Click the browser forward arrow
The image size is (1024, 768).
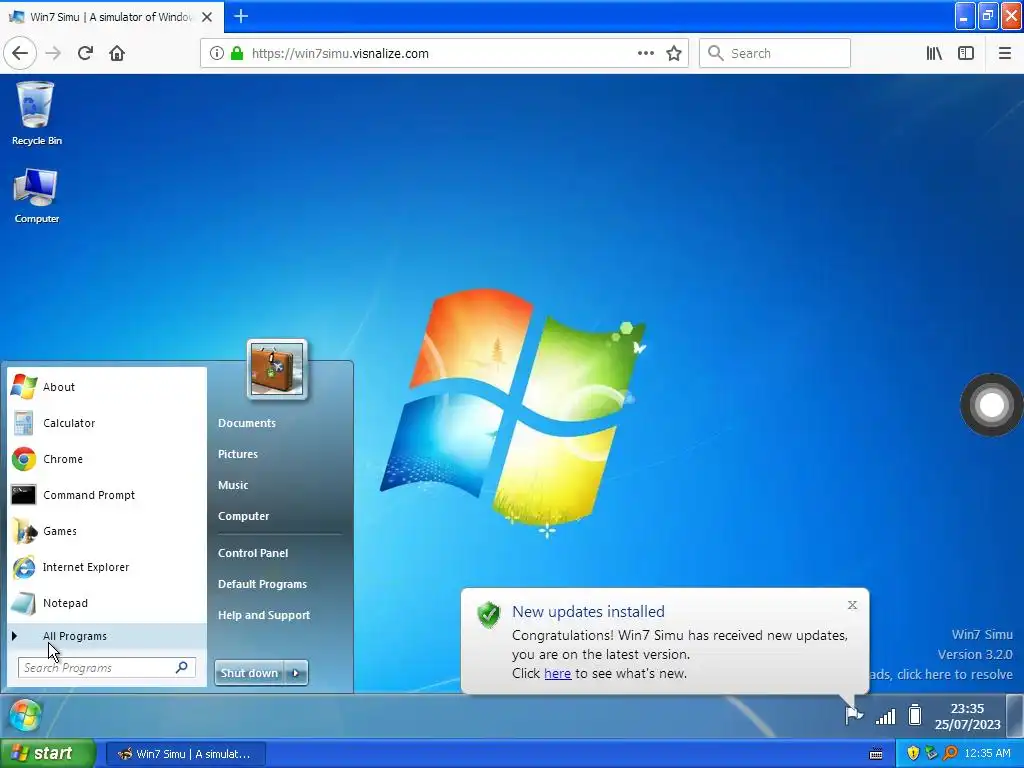(53, 53)
